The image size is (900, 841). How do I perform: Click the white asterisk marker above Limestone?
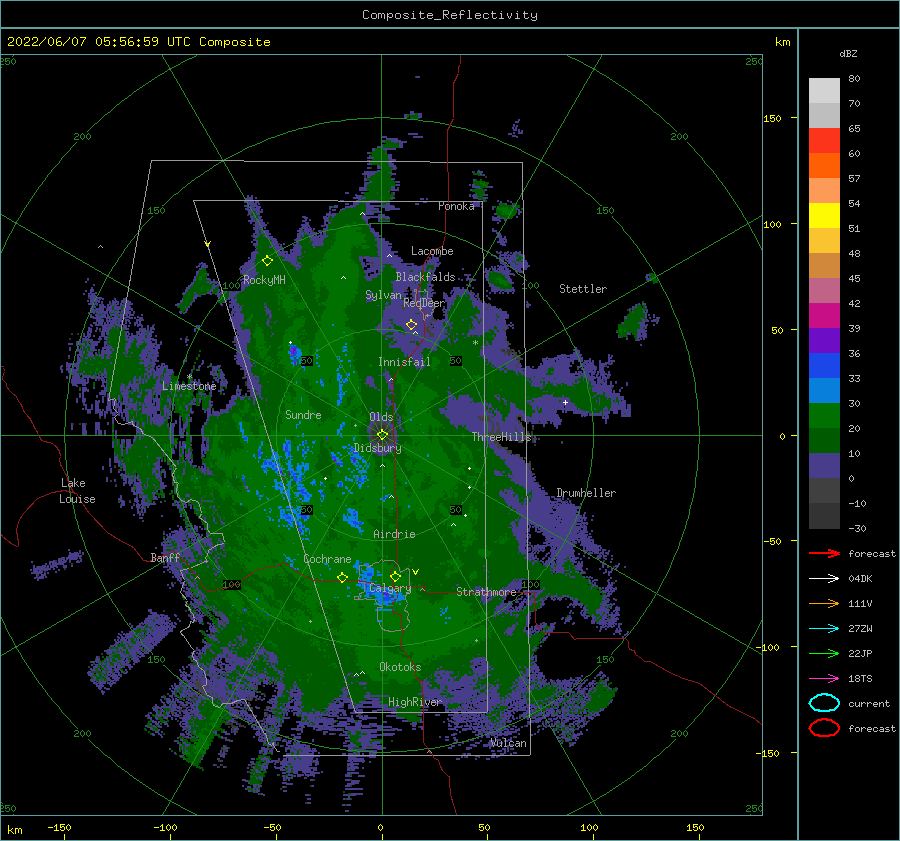click(189, 377)
